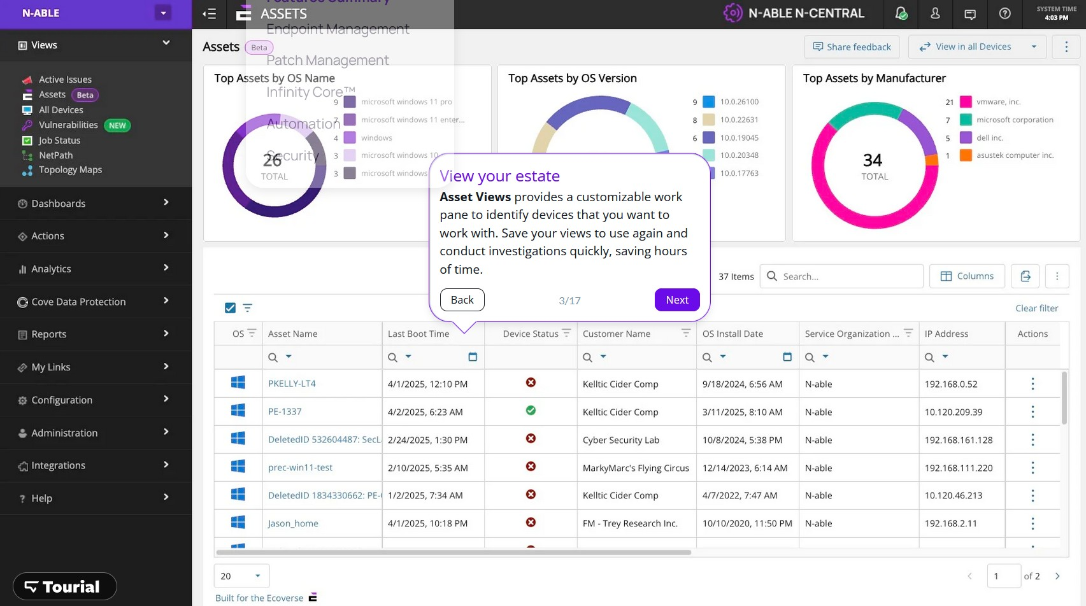Open actions menu for PE-1337 row
The image size is (1086, 606).
point(1033,411)
